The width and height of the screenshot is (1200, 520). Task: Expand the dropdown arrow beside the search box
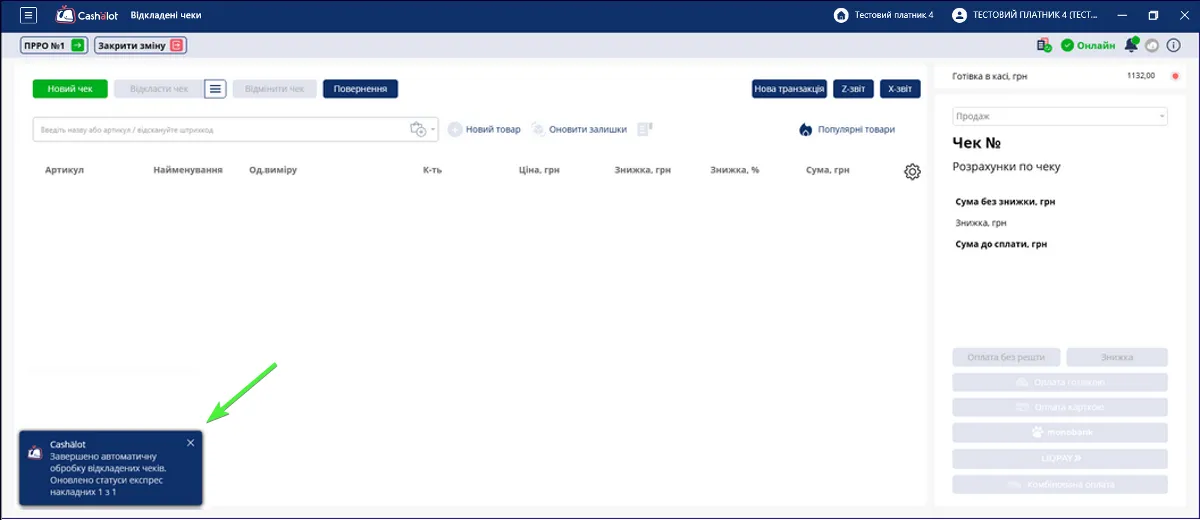pos(434,130)
